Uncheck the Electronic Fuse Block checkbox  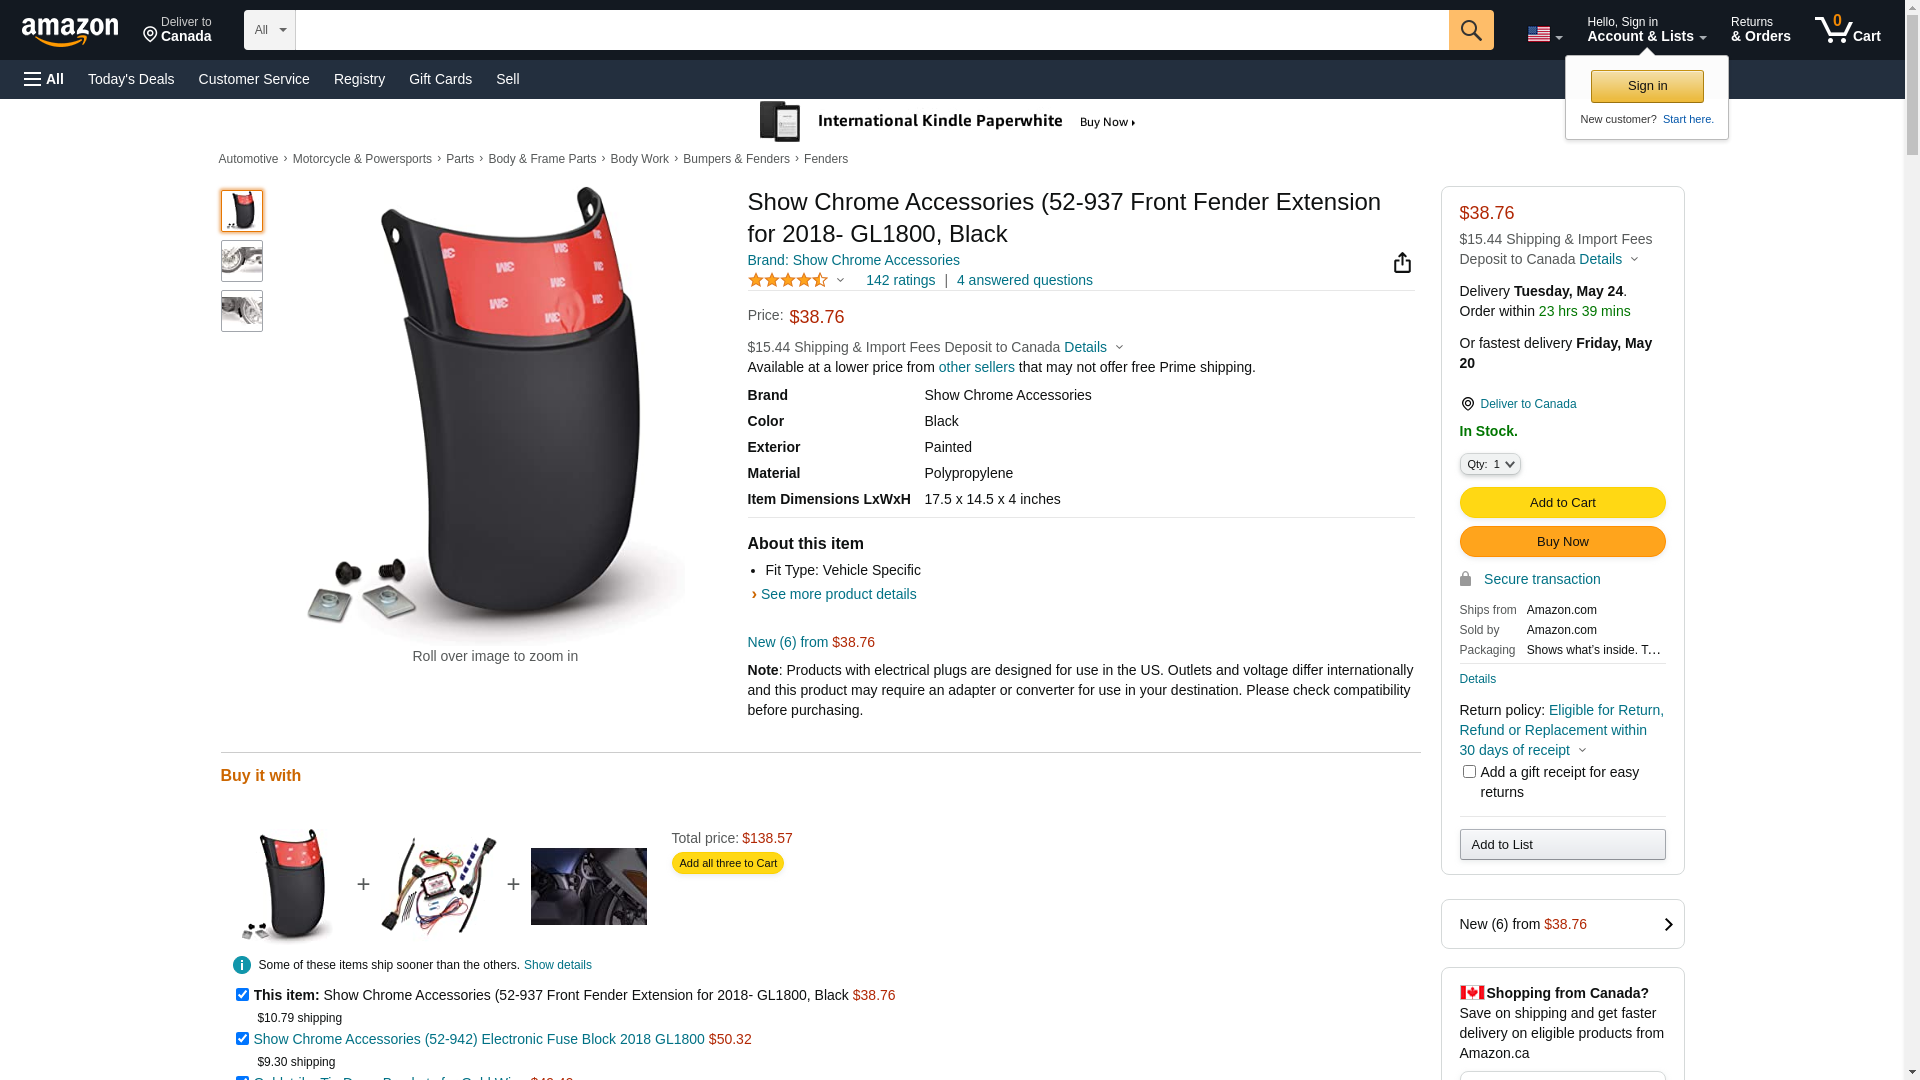(242, 1039)
